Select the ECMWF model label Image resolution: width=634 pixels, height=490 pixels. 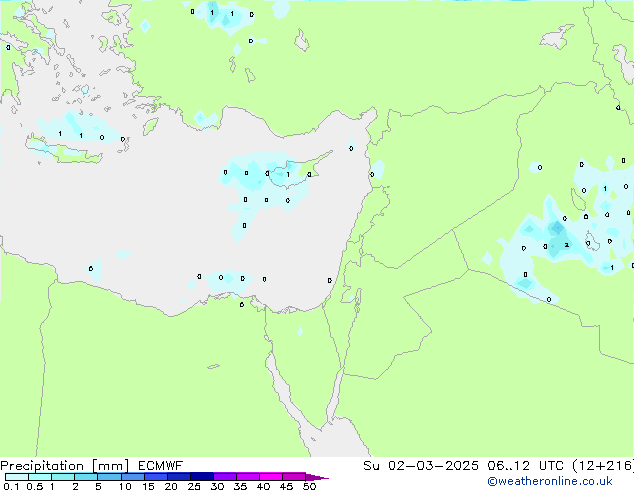click(161, 466)
